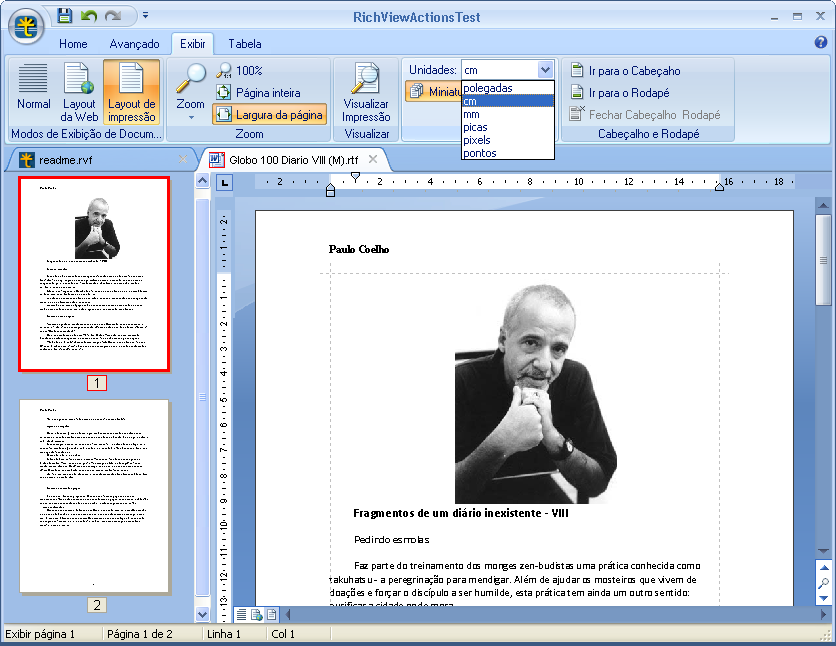Click the undo arrow in title bar
Screen dimensions: 836x646
coord(90,15)
